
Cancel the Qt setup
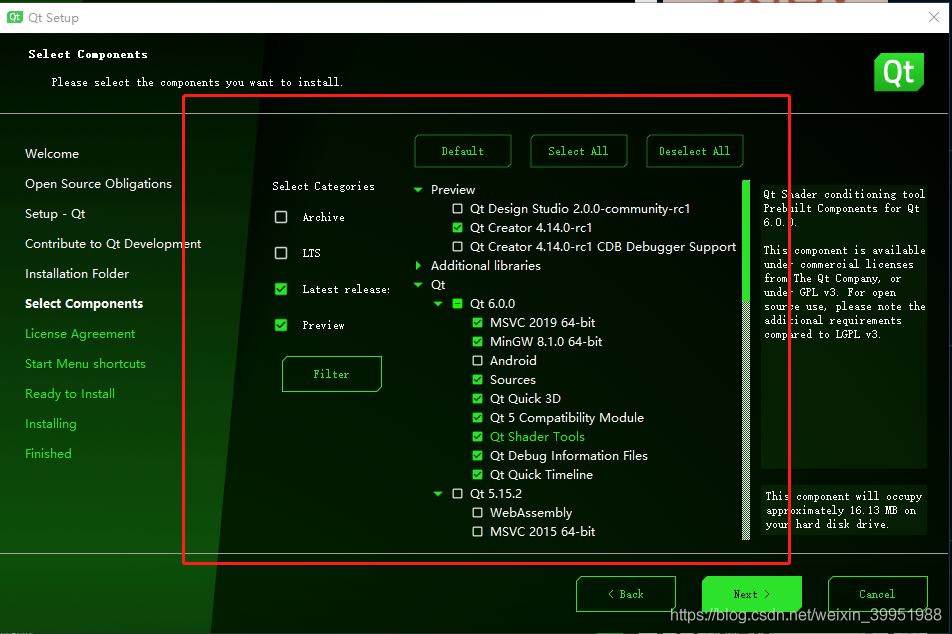877,594
